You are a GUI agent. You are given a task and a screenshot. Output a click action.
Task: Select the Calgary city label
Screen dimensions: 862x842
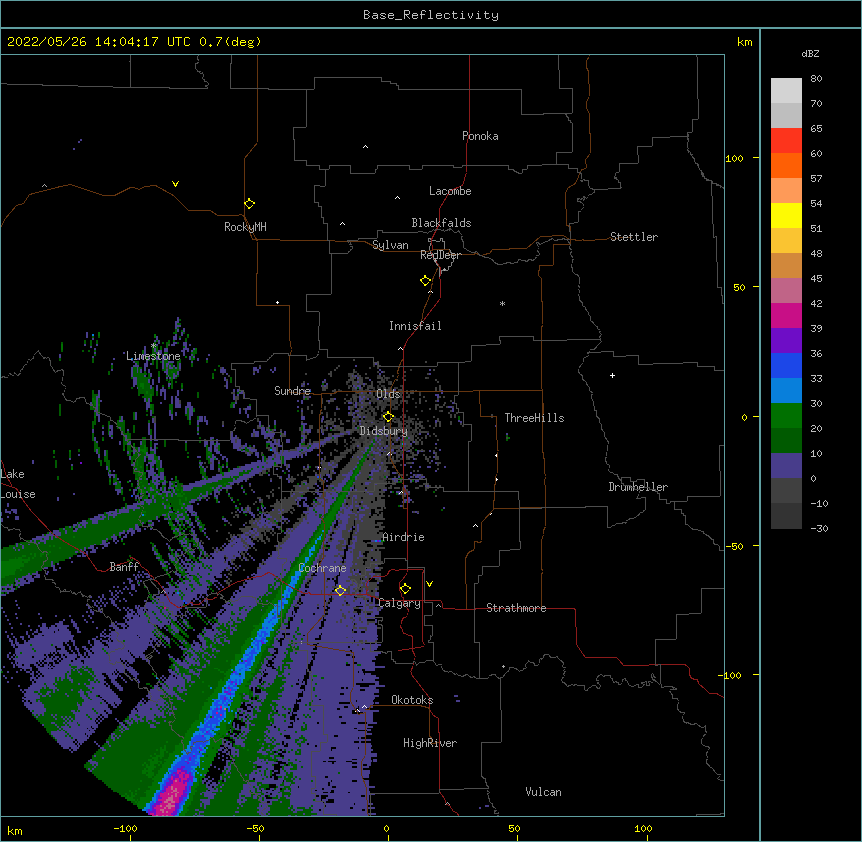[x=399, y=603]
